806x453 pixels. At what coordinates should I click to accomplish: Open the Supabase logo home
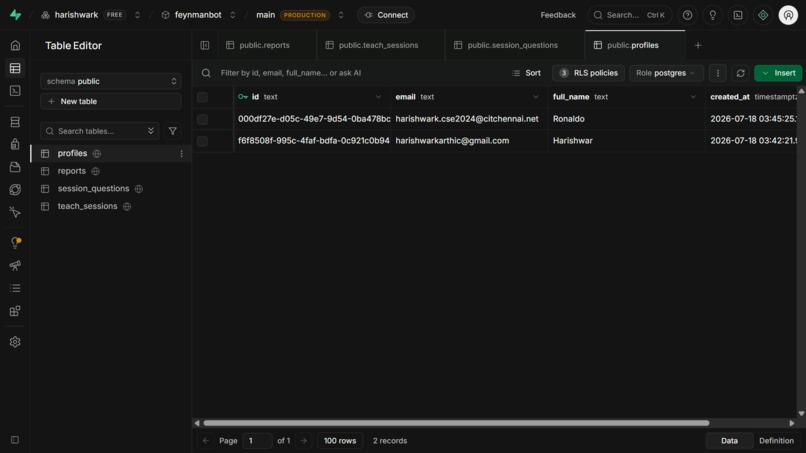[15, 15]
